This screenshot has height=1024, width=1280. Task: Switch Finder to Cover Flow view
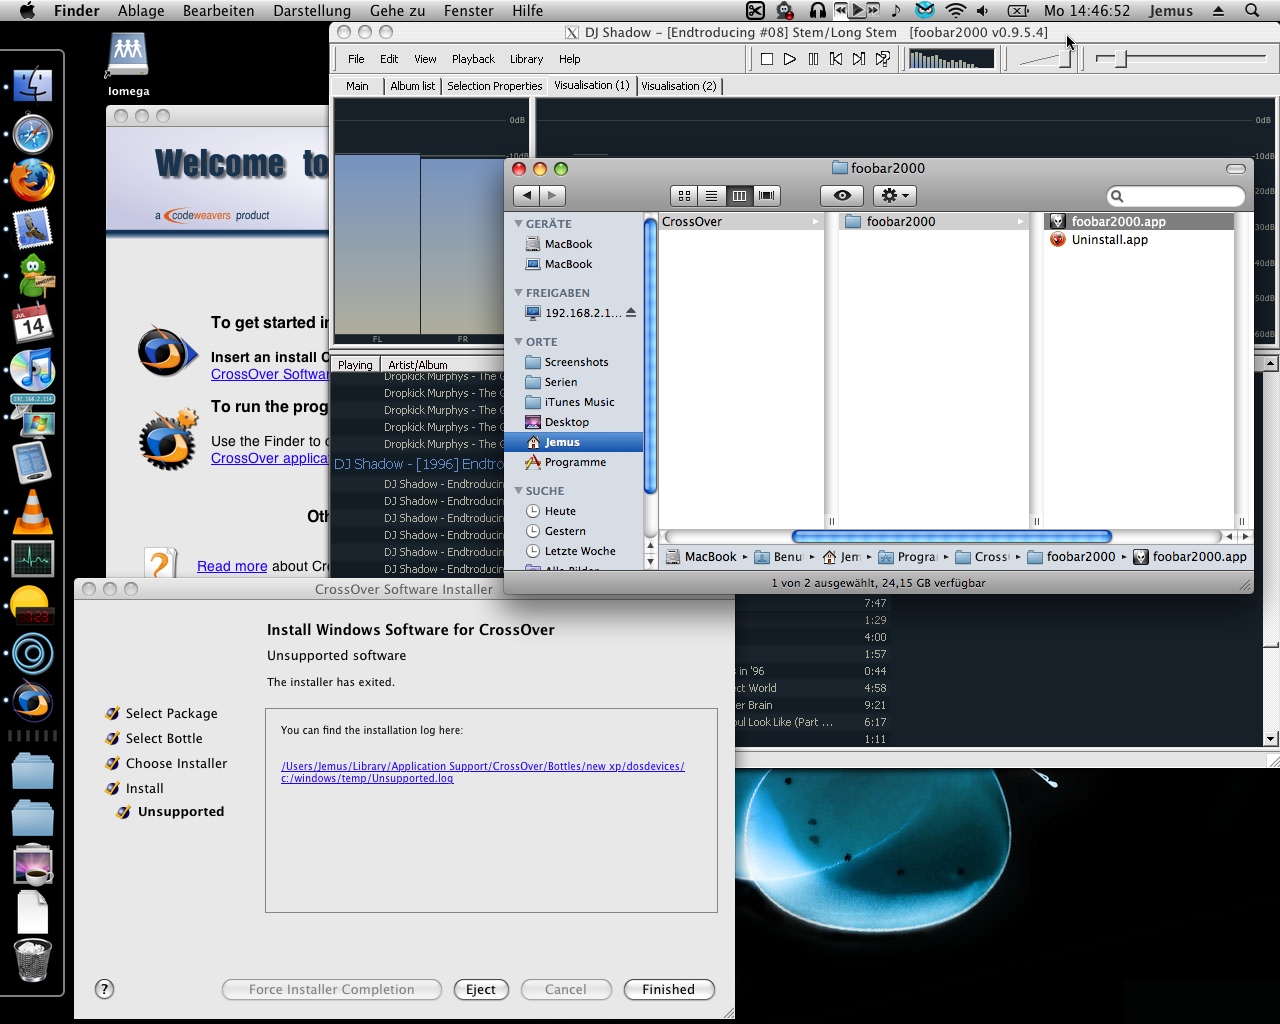(767, 196)
